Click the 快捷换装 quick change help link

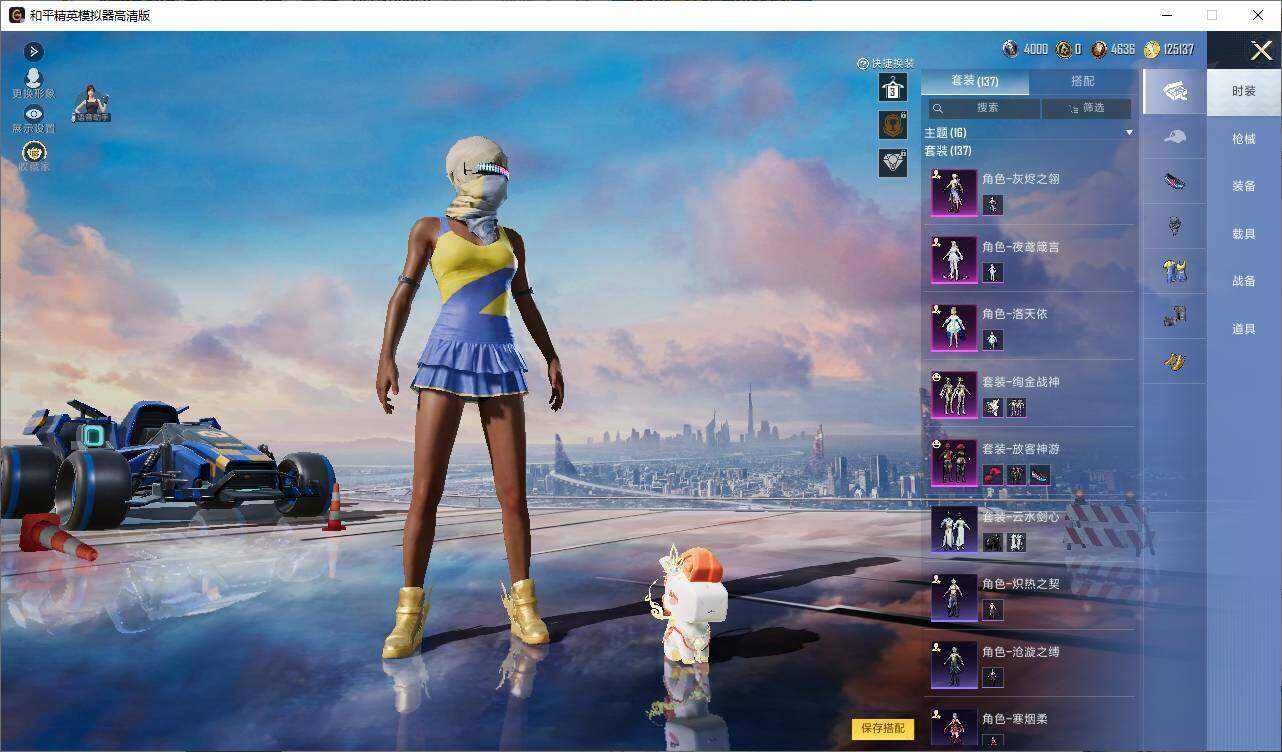point(886,63)
